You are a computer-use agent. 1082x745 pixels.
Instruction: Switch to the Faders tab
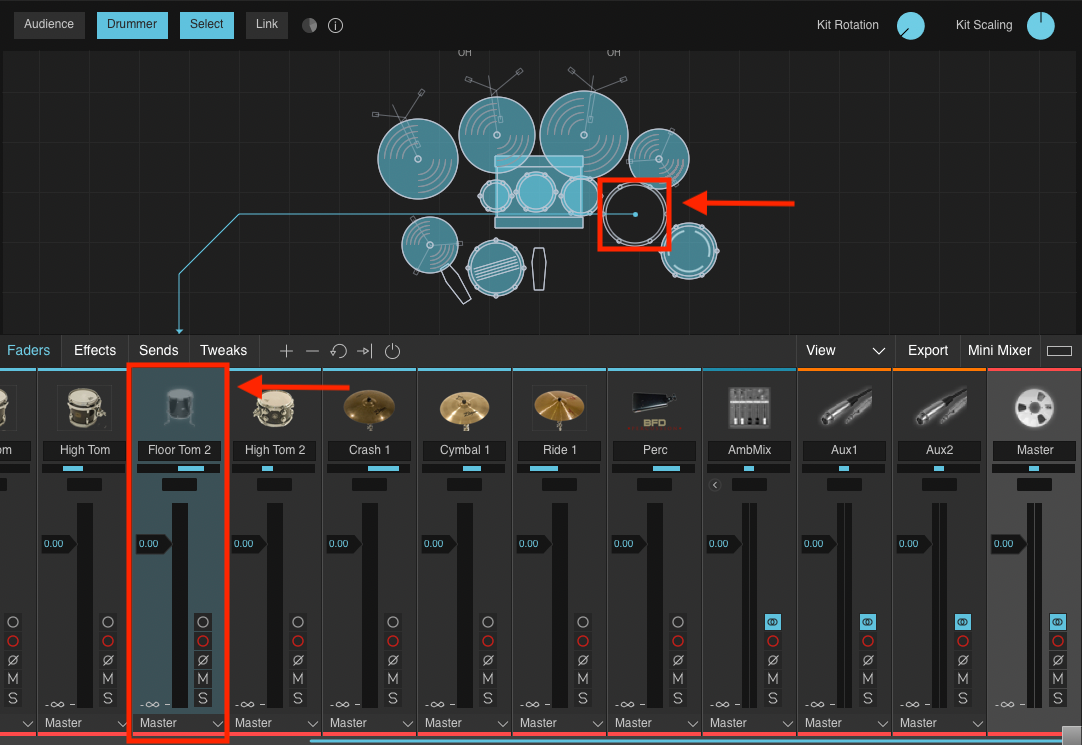coord(28,350)
